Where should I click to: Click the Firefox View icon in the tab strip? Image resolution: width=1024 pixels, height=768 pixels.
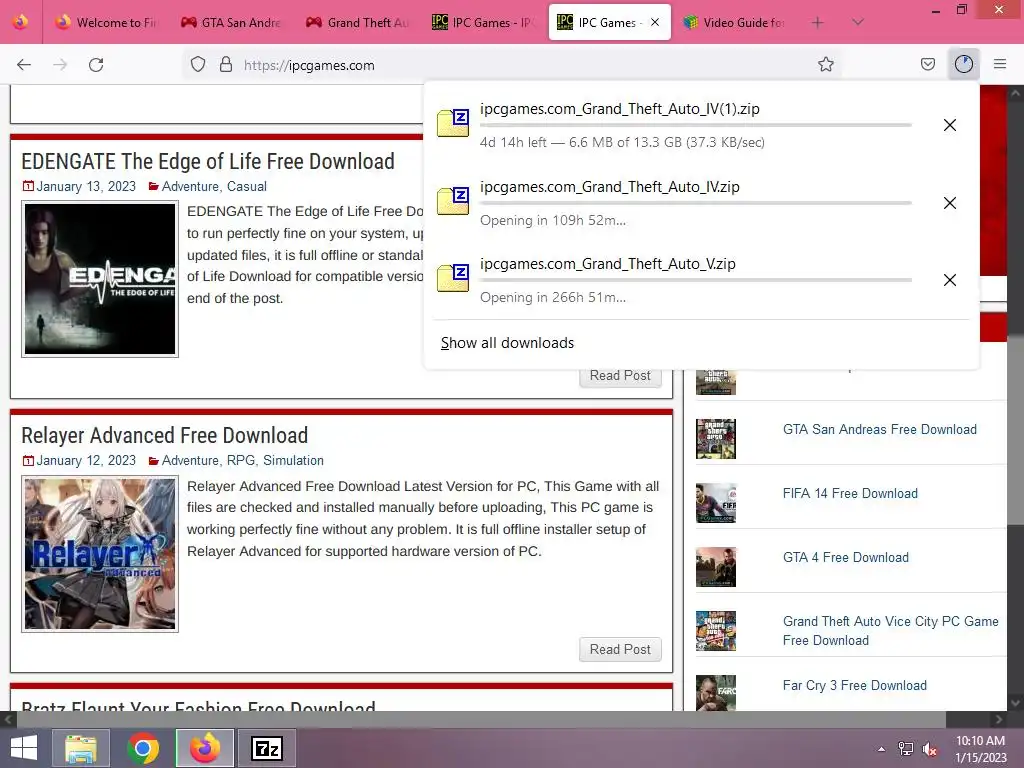tap(20, 22)
